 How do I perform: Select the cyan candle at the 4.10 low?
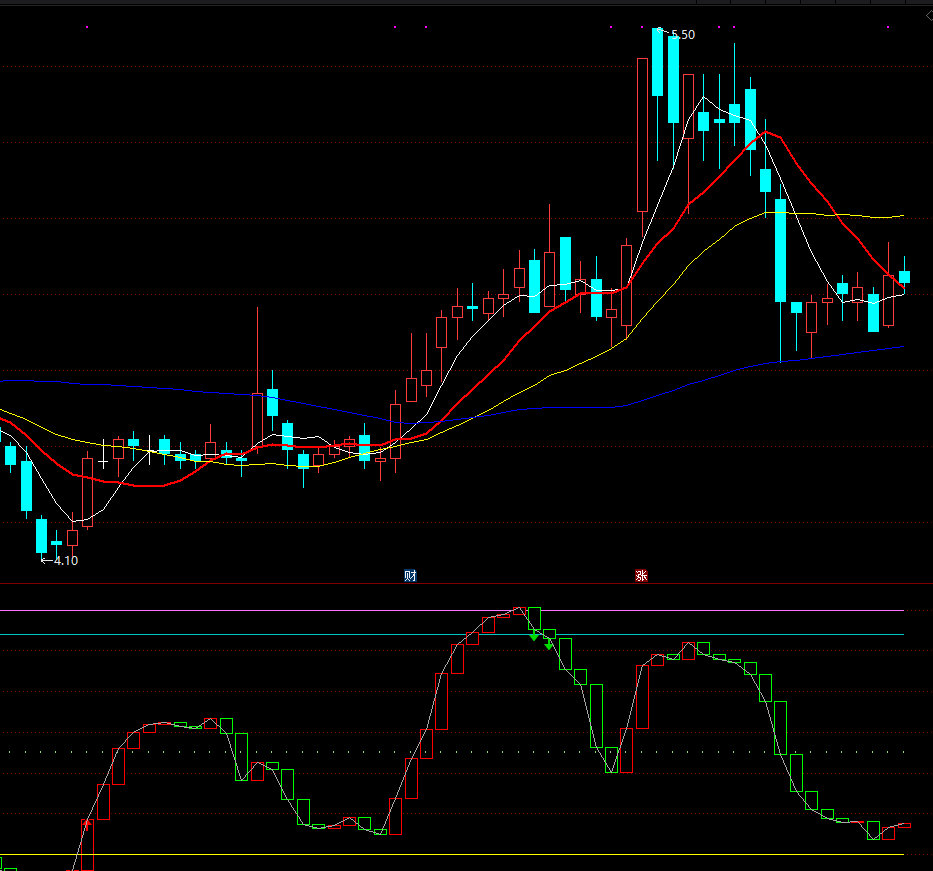coord(42,536)
